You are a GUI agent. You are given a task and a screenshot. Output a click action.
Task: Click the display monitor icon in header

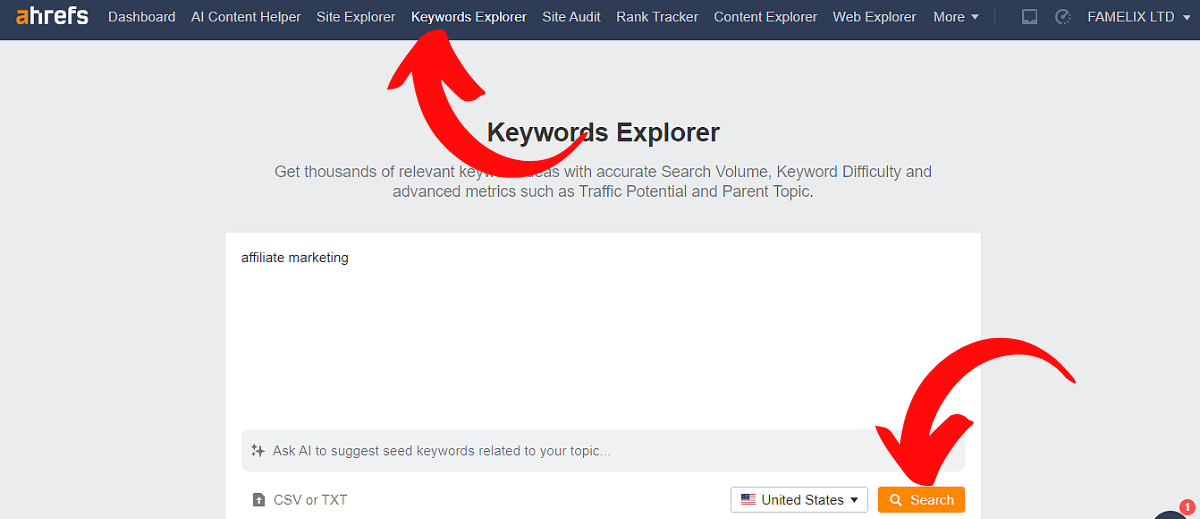1030,17
